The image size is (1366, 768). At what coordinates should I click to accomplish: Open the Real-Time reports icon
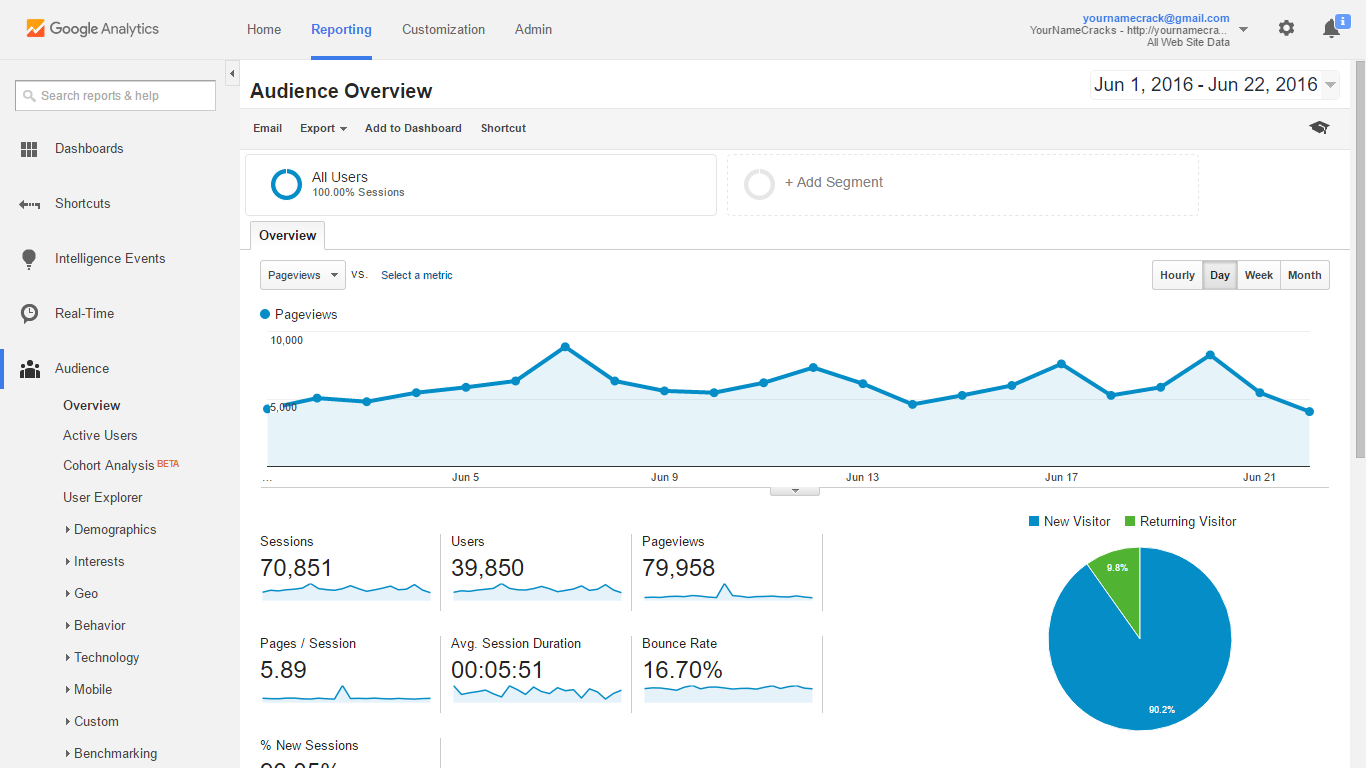coord(31,313)
